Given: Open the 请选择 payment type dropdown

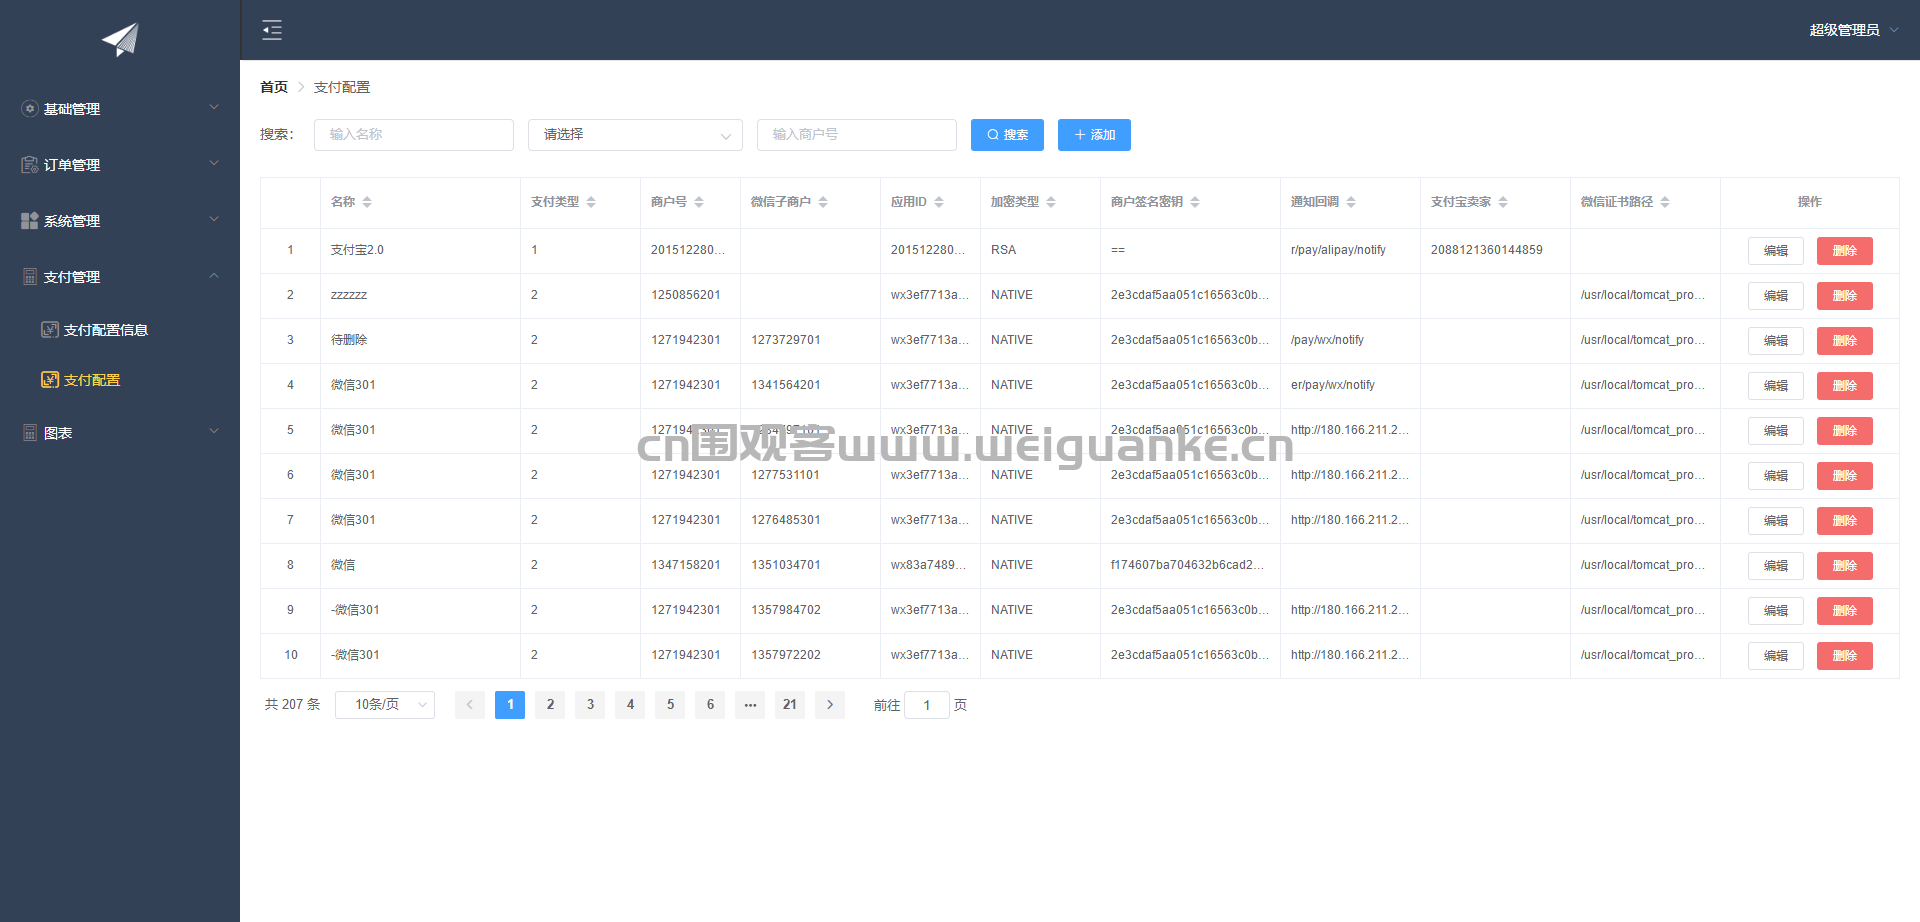Looking at the screenshot, I should (x=635, y=135).
